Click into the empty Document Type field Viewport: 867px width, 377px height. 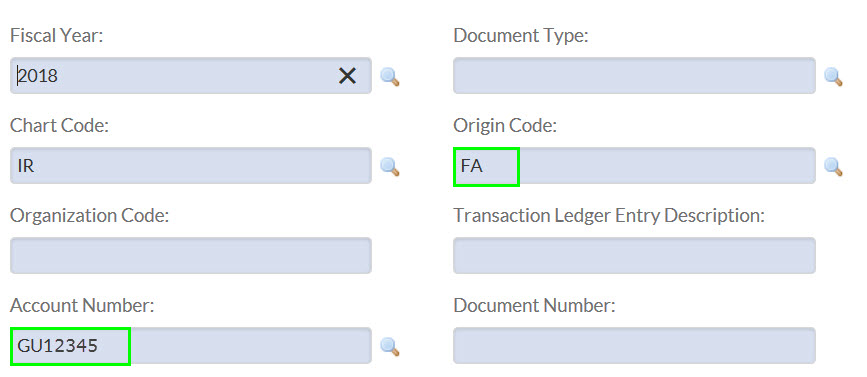coord(634,75)
